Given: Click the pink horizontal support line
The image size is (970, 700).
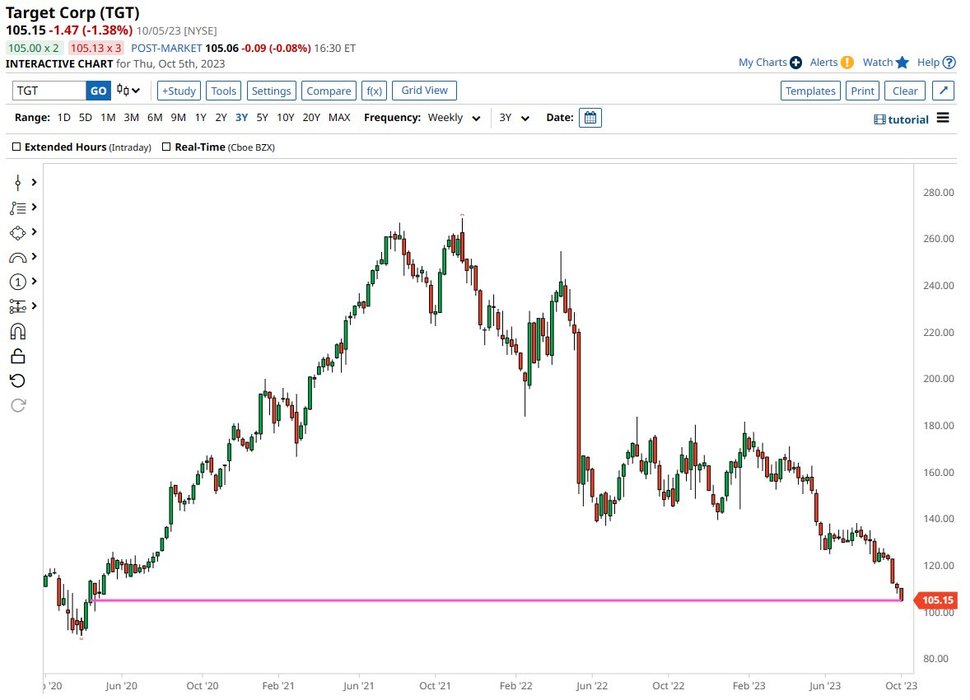Looking at the screenshot, I should click(x=500, y=601).
